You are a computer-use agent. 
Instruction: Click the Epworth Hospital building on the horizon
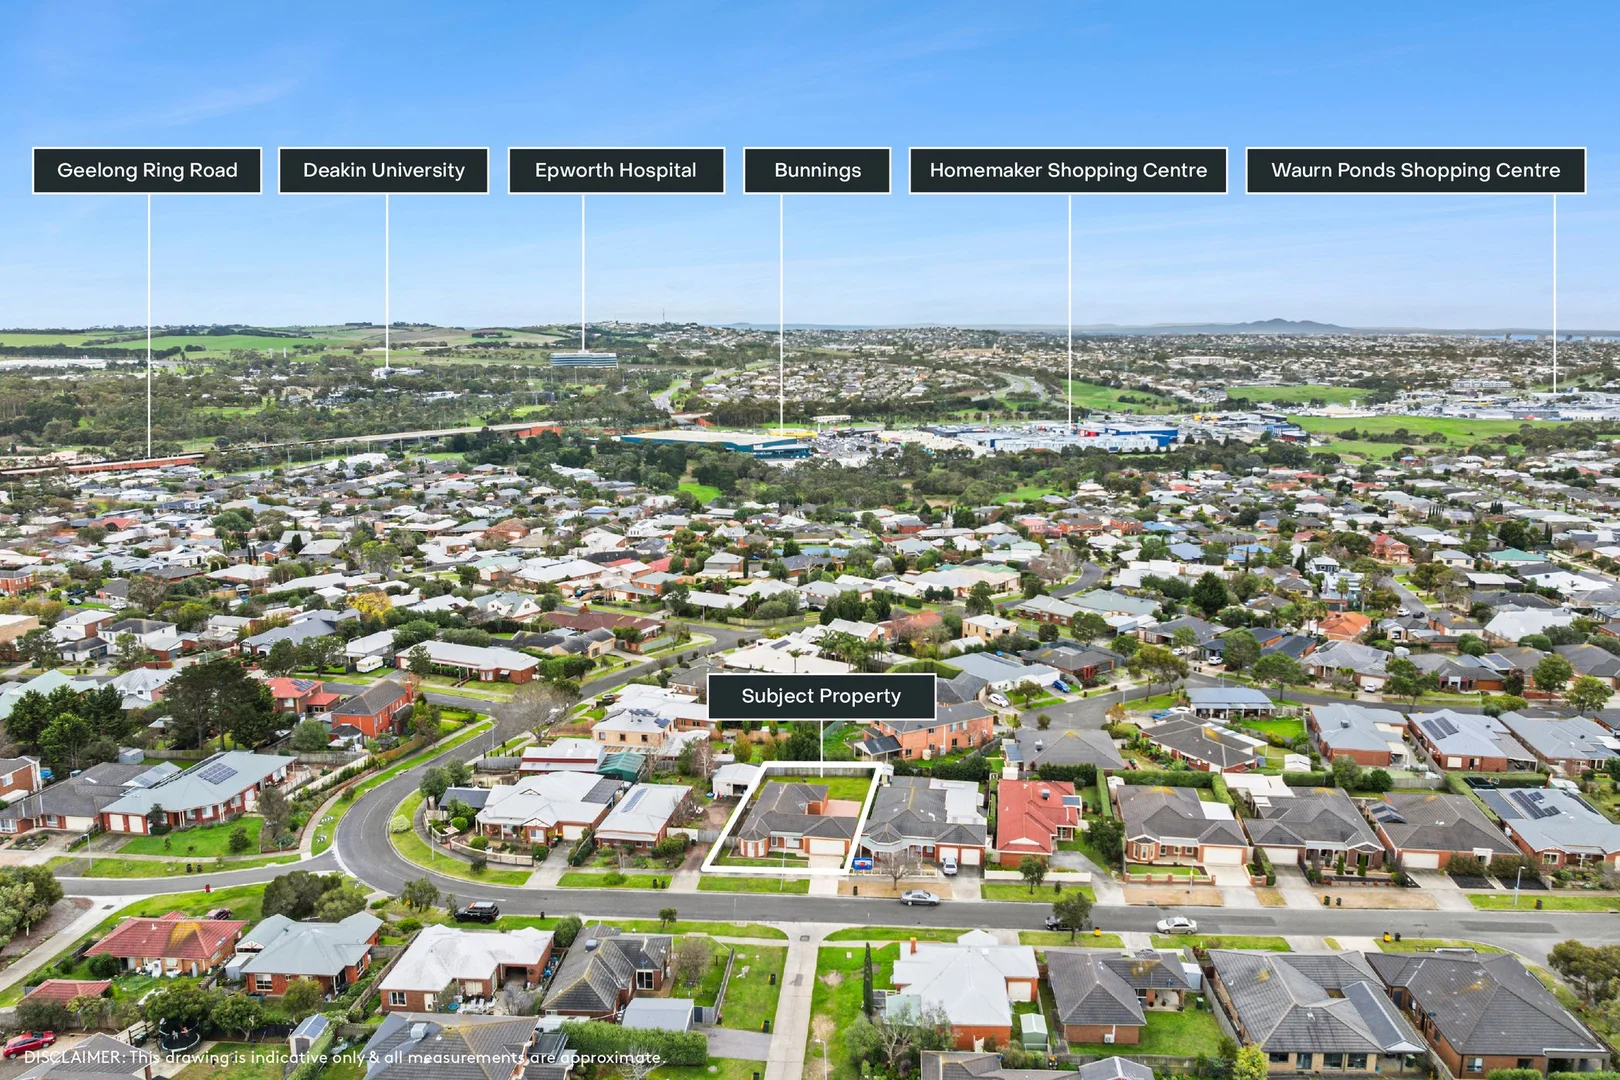(583, 359)
